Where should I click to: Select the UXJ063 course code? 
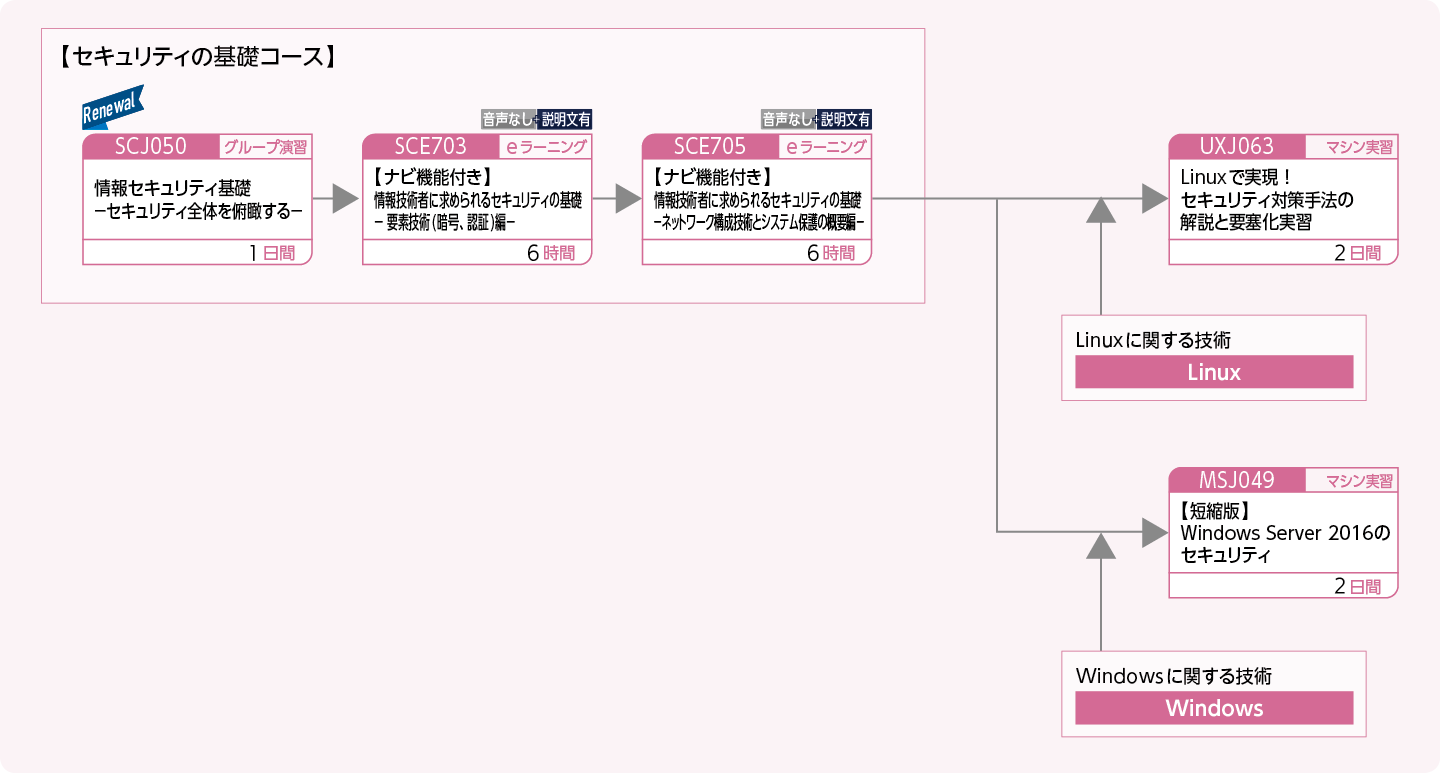pyautogui.click(x=1237, y=146)
